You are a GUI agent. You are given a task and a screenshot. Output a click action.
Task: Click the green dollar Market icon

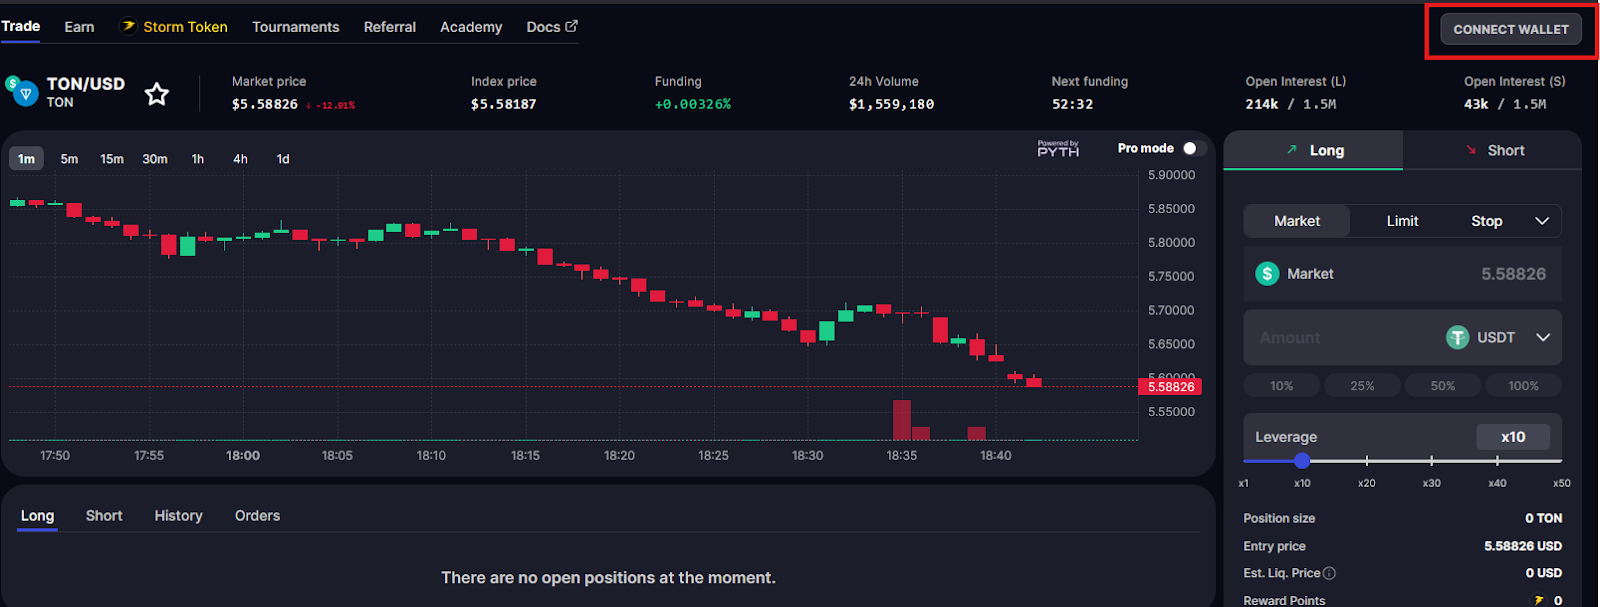tap(1267, 274)
